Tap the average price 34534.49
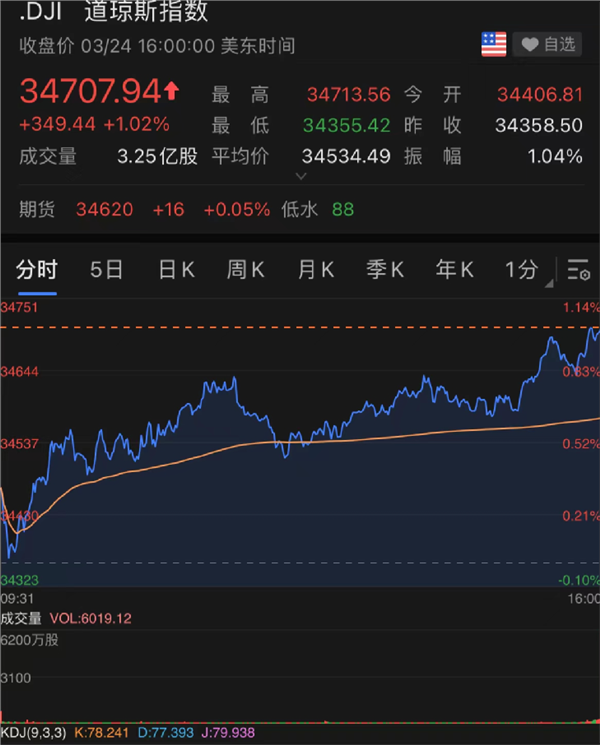This screenshot has height=745, width=600. tap(346, 156)
